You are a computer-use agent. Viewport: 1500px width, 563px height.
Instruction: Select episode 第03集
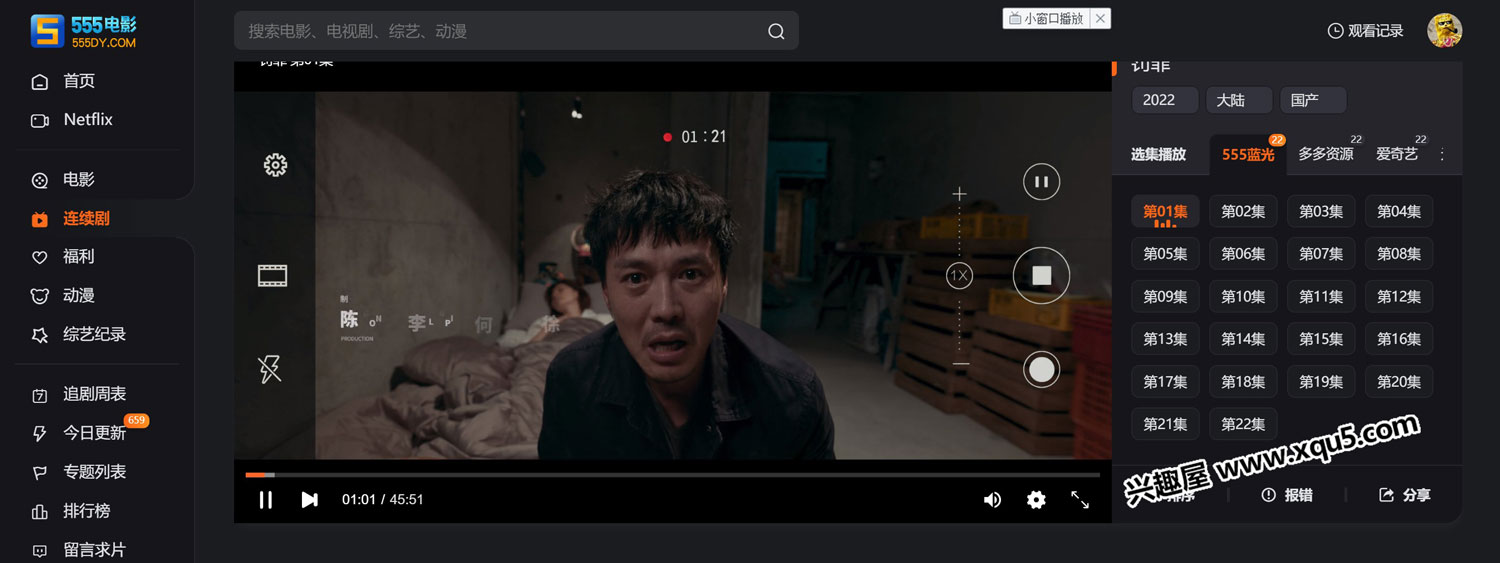[x=1321, y=212]
